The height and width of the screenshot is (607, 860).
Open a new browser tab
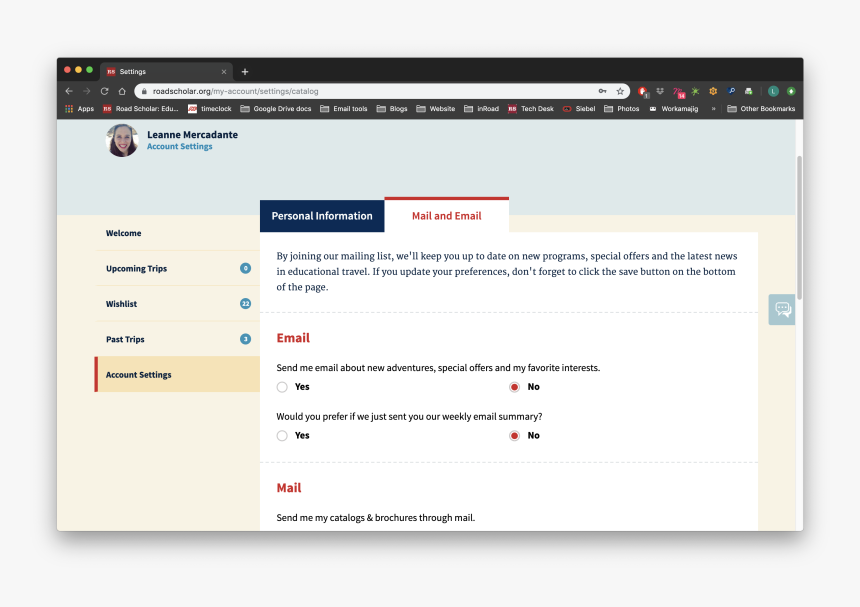(x=245, y=71)
